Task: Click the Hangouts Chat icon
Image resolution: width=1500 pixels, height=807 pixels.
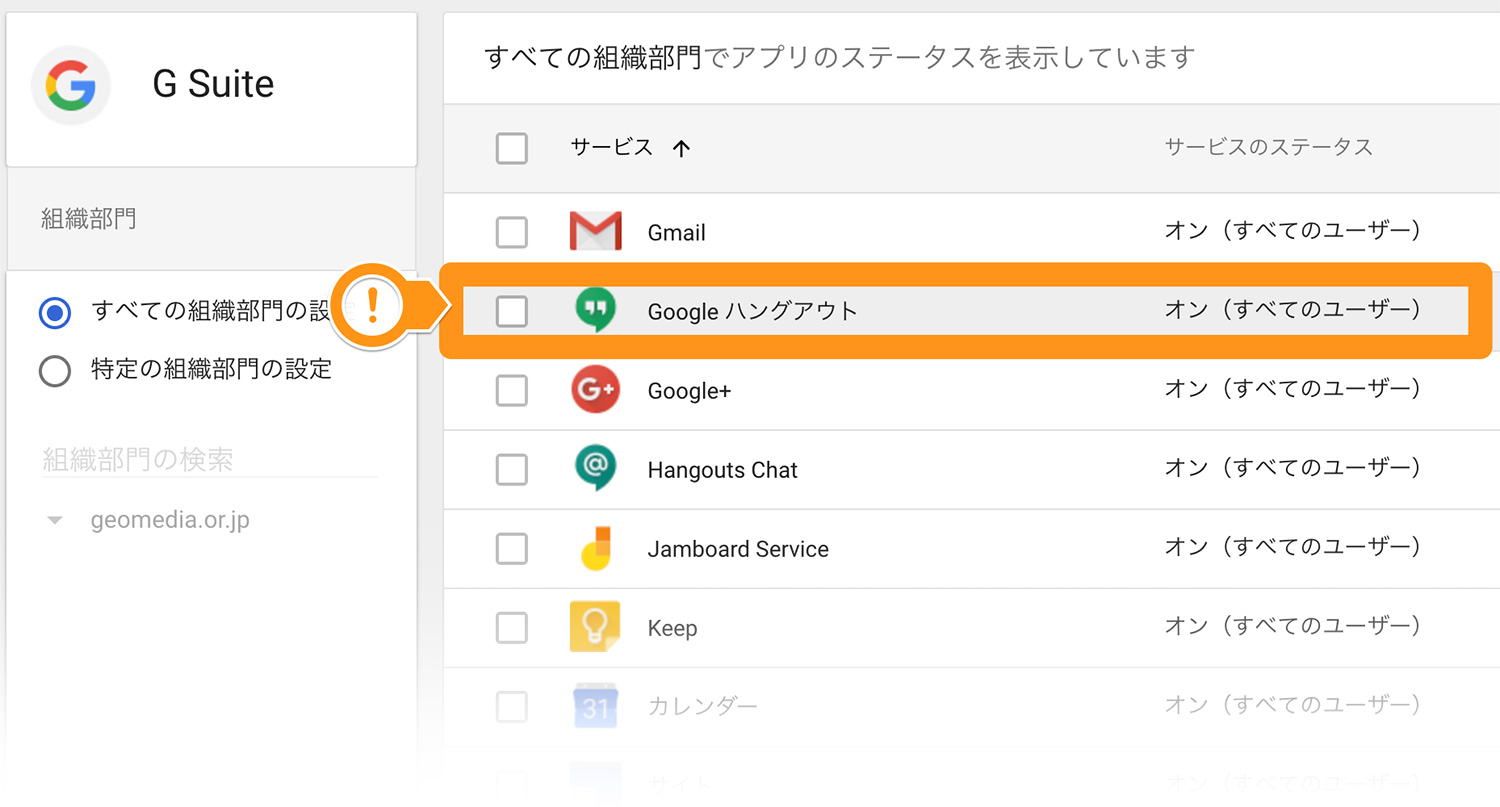Action: pyautogui.click(x=595, y=469)
